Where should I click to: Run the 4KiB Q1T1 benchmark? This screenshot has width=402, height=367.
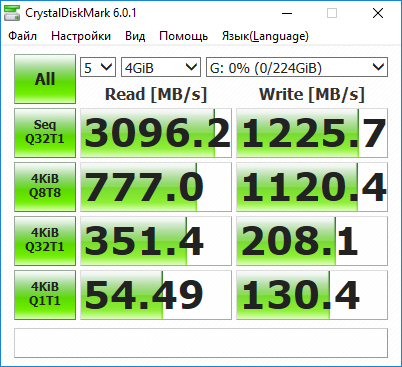pos(45,295)
